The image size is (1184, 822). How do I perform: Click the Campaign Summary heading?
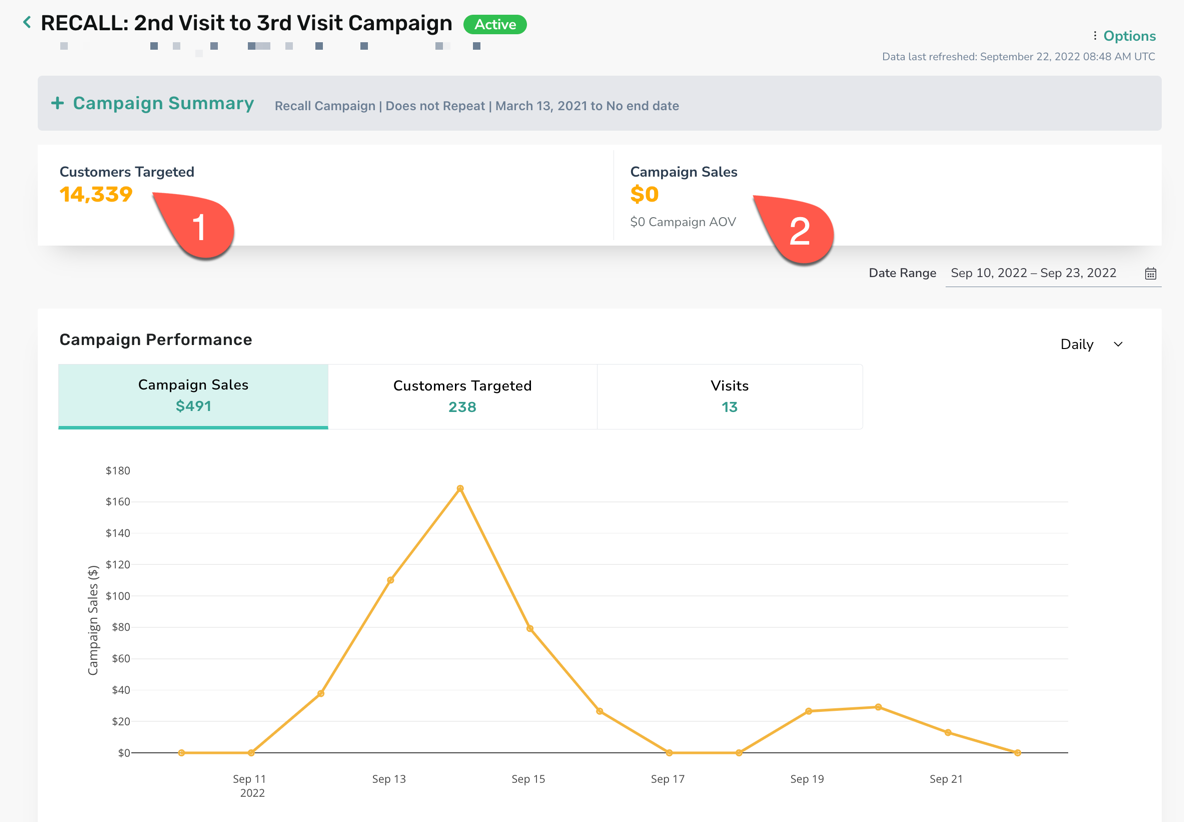pos(163,103)
